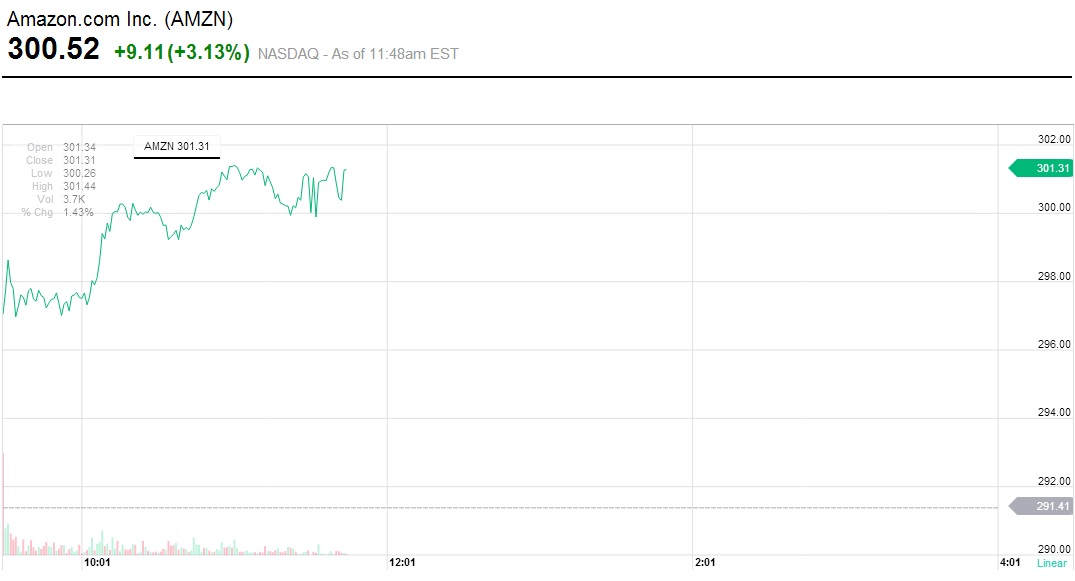Screen dimensions: 1075x581
Task: Click the green +9.11 (+3.13%) change
Action: coord(181,52)
